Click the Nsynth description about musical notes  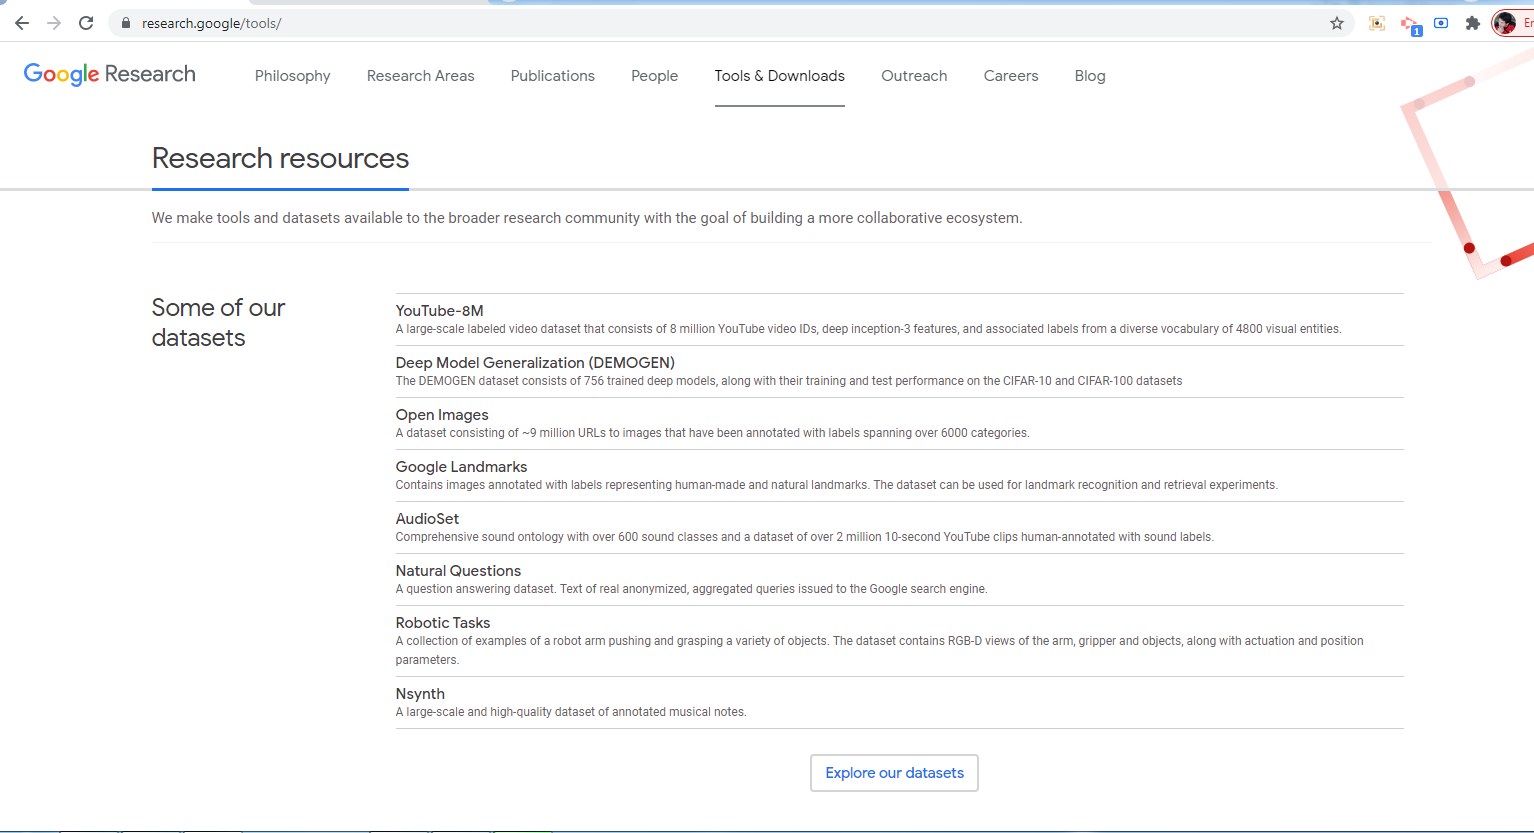[571, 712]
